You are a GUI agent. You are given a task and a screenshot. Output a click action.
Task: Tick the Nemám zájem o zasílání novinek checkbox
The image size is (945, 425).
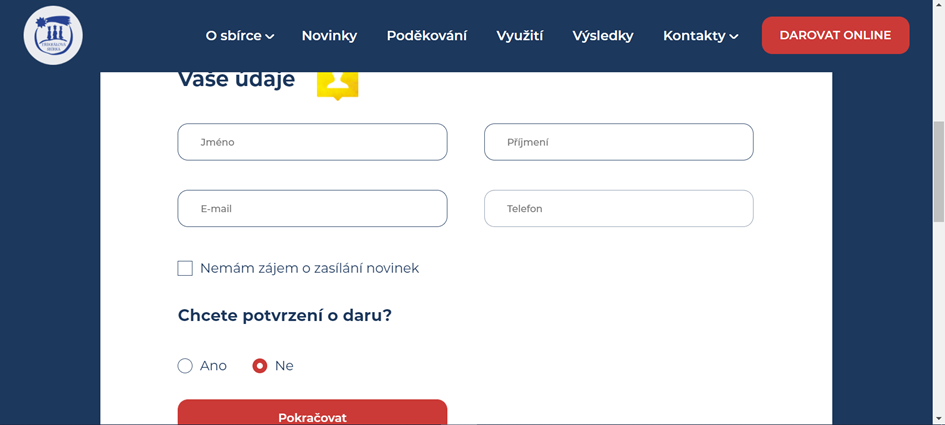point(185,268)
